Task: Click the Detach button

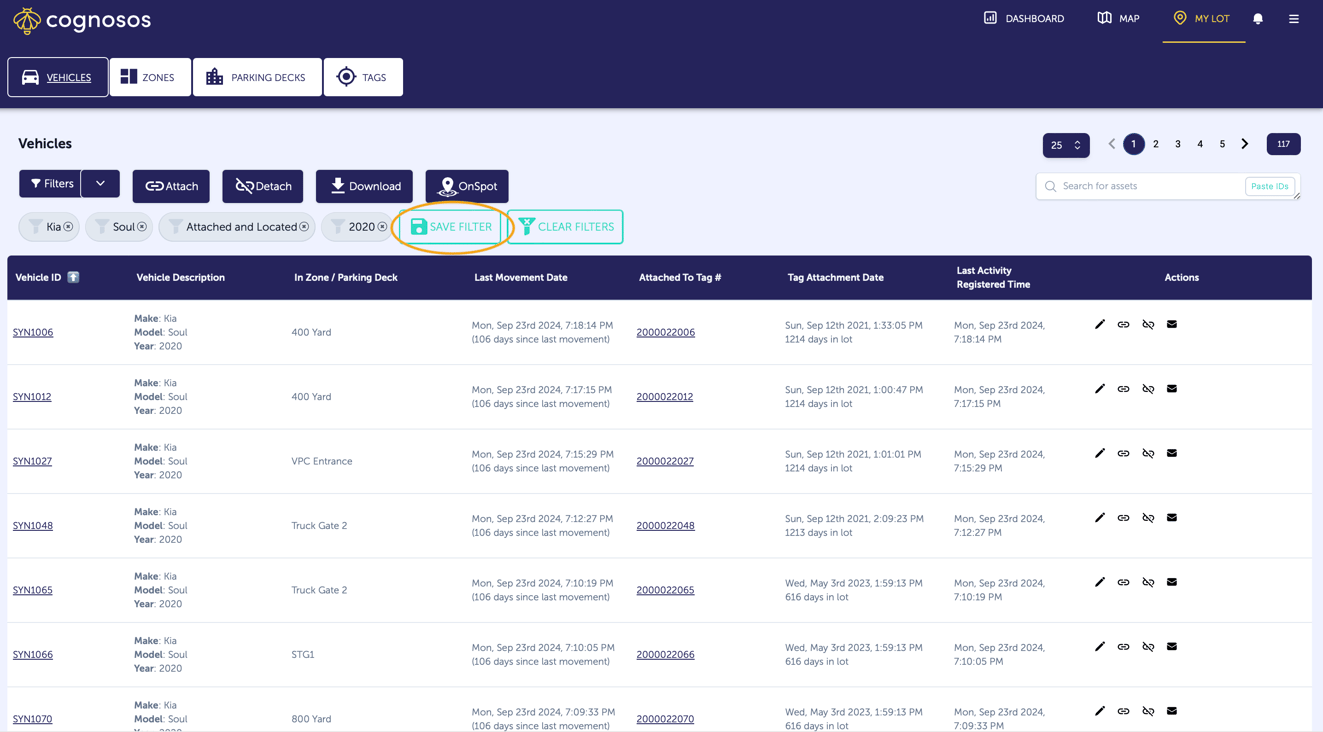Action: pyautogui.click(x=263, y=186)
